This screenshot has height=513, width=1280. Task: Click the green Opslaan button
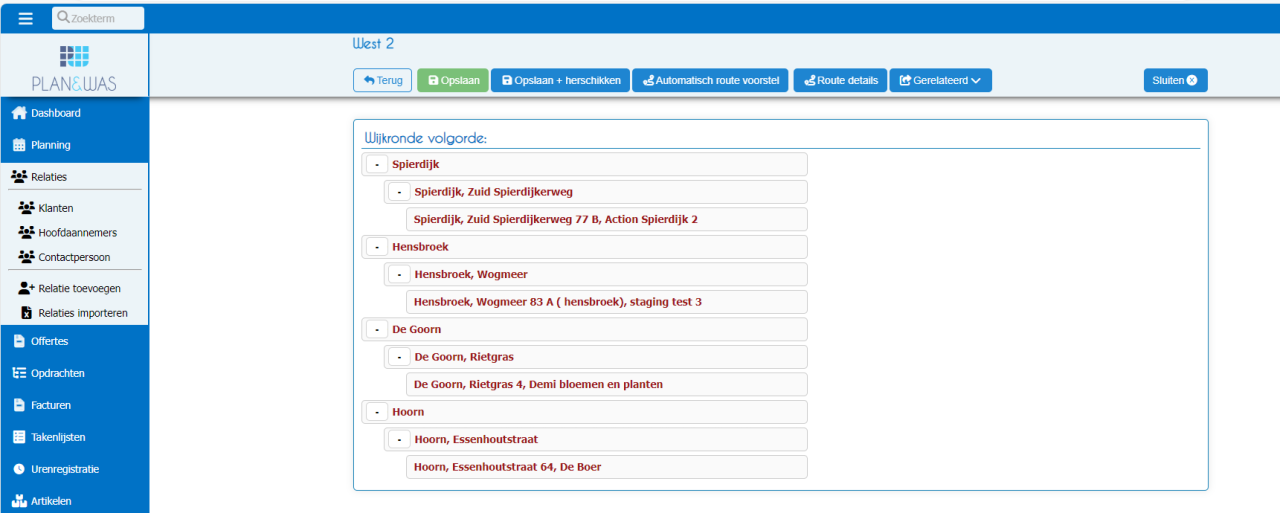pos(452,80)
